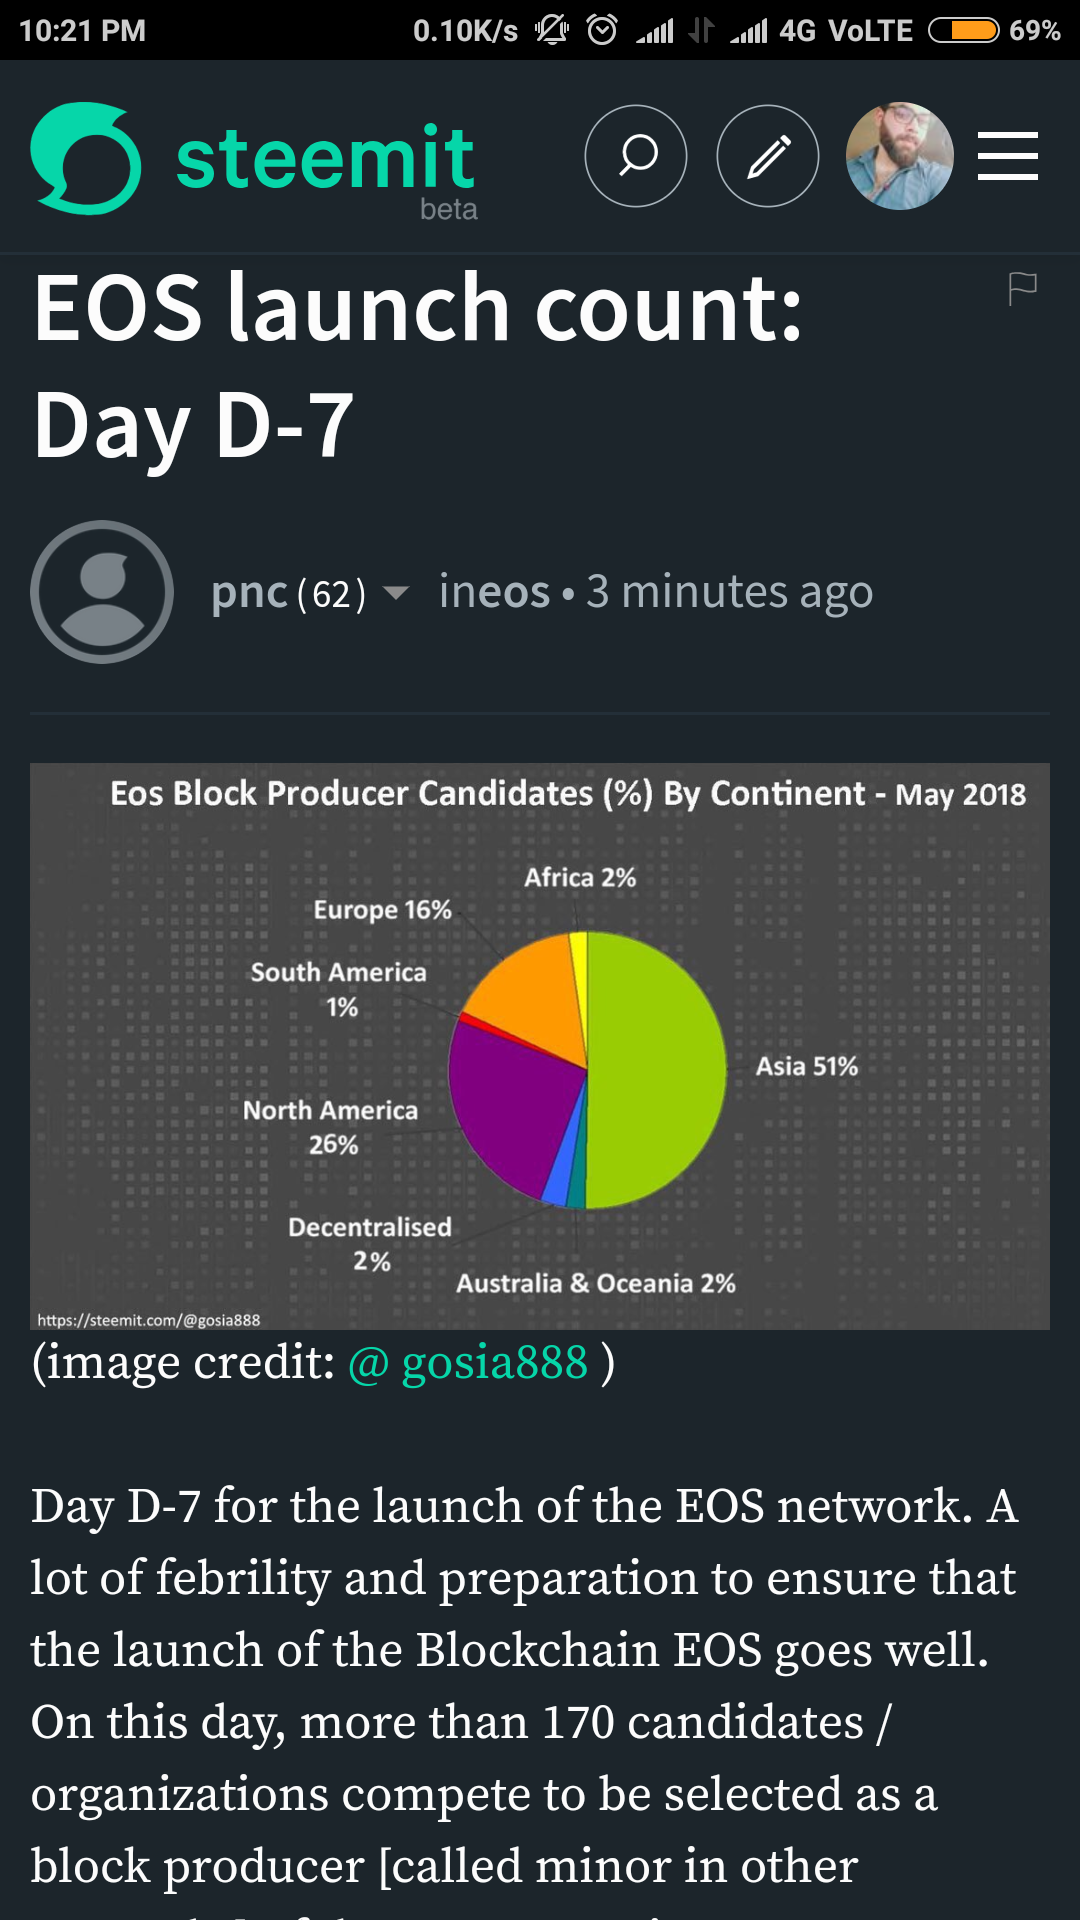Expand dropdown arrow next to pnc
The width and height of the screenshot is (1080, 1920).
(x=396, y=593)
